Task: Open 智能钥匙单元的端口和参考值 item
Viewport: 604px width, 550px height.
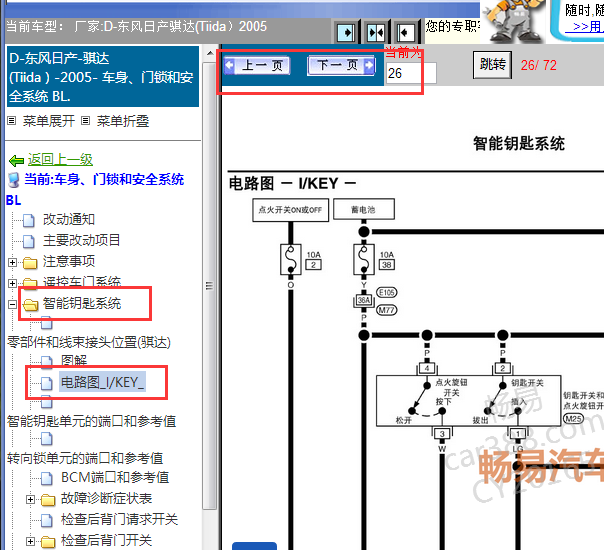Action: click(91, 421)
